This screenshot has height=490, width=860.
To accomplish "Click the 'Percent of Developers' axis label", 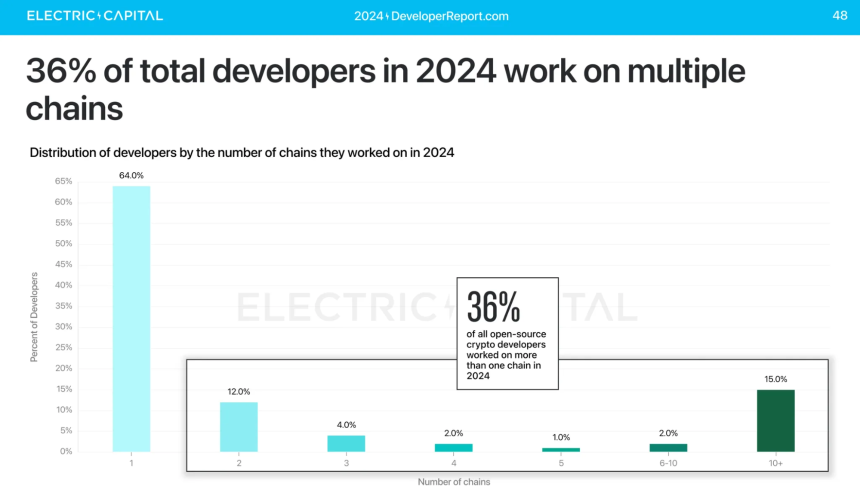I will point(34,317).
